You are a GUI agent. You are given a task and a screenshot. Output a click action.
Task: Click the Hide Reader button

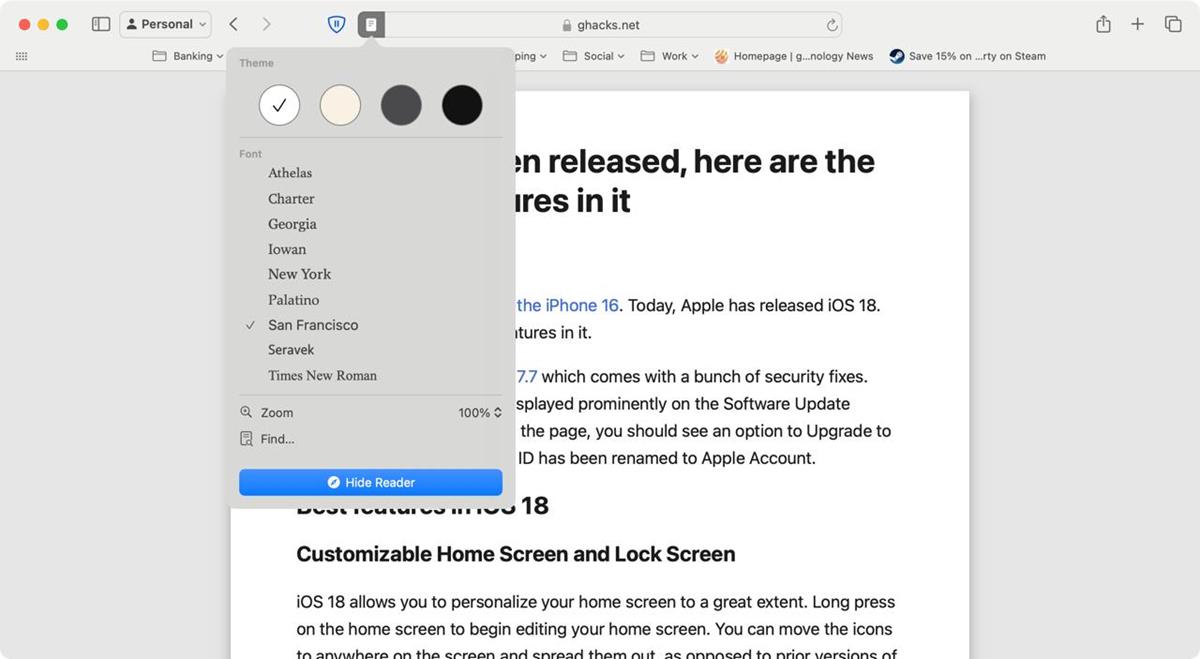click(x=370, y=482)
